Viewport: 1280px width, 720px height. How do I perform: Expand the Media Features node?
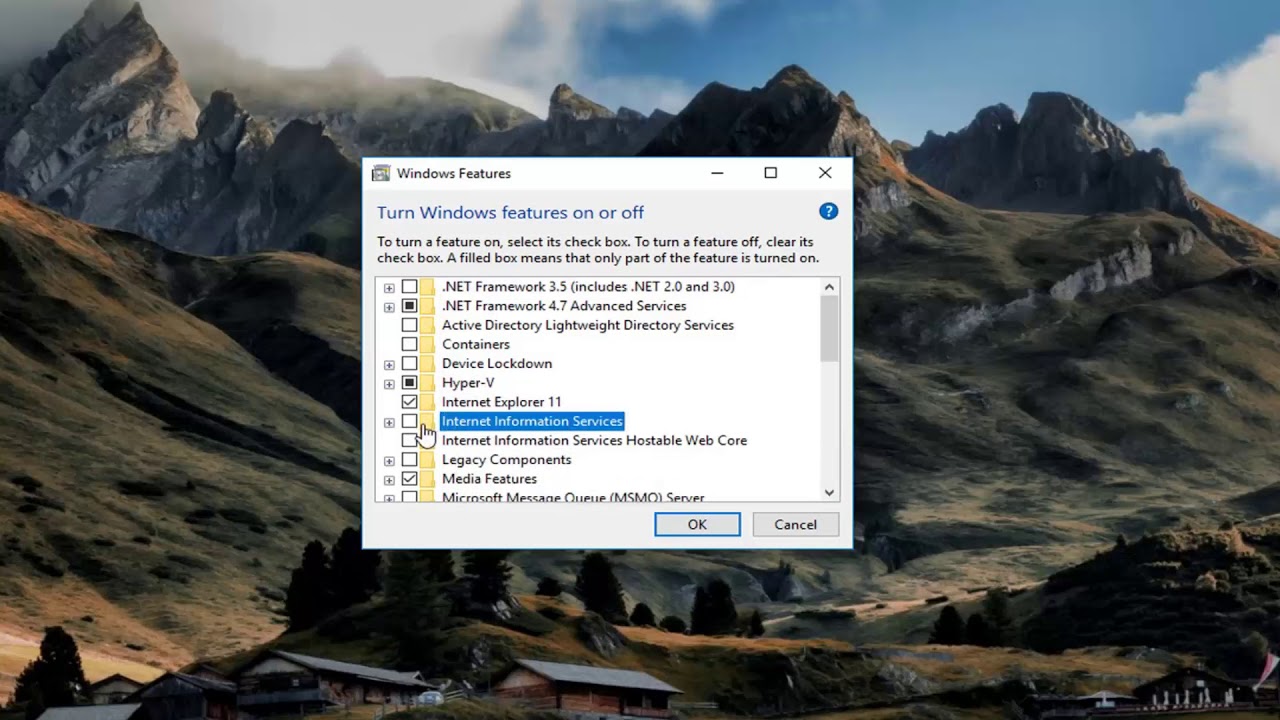tap(389, 480)
